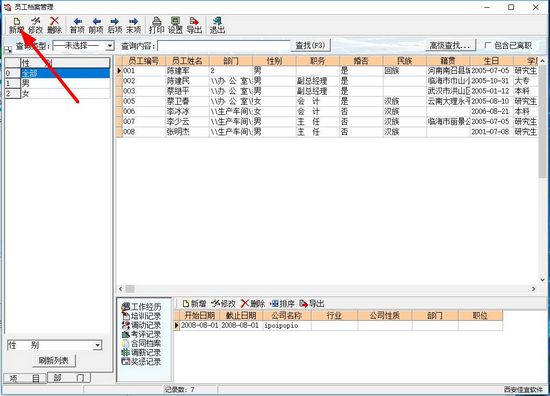The width and height of the screenshot is (550, 396).
Task: Click the 修改 (Edit) toolbar icon
Action: click(35, 26)
